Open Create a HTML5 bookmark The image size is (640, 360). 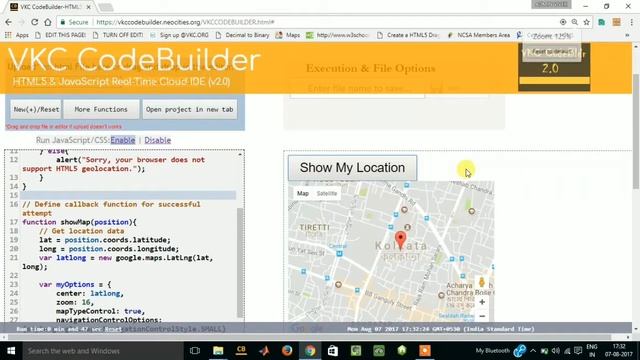408,35
